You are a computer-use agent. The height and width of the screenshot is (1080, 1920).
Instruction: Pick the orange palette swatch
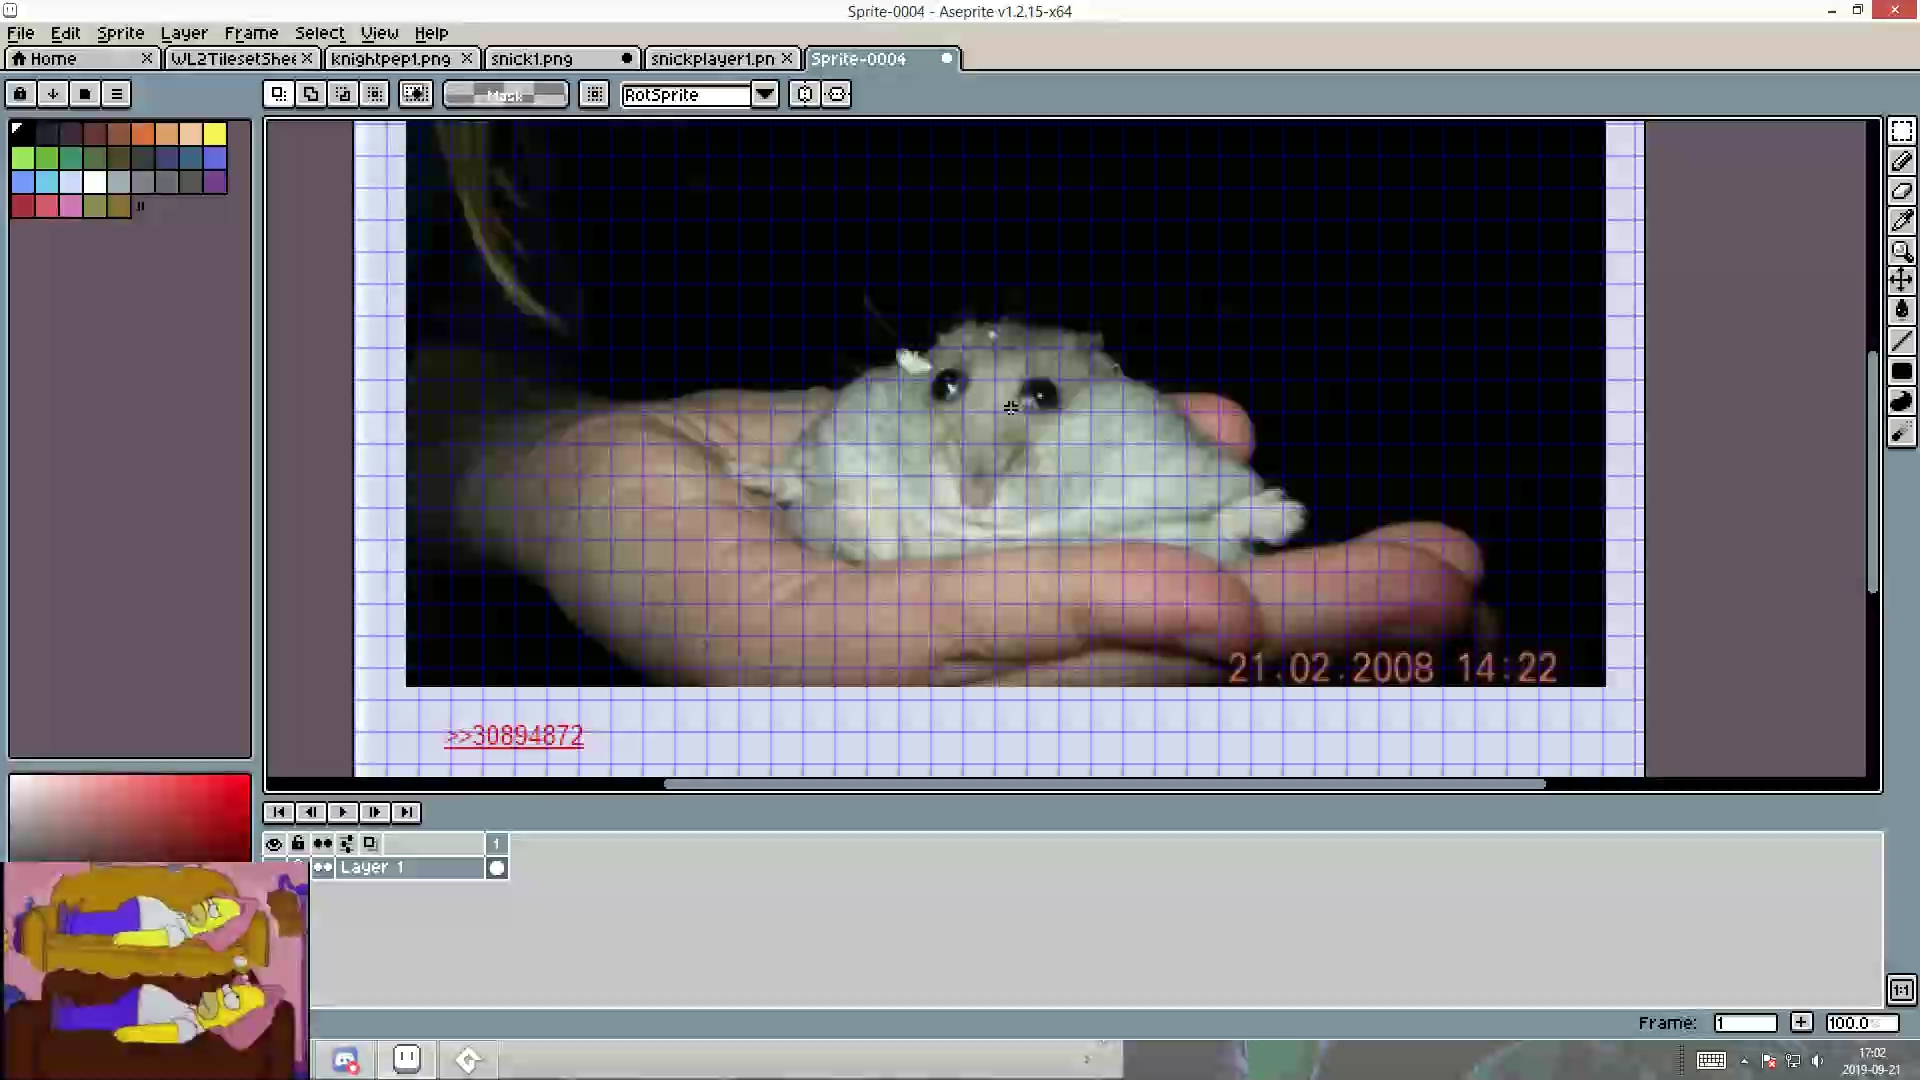click(143, 134)
